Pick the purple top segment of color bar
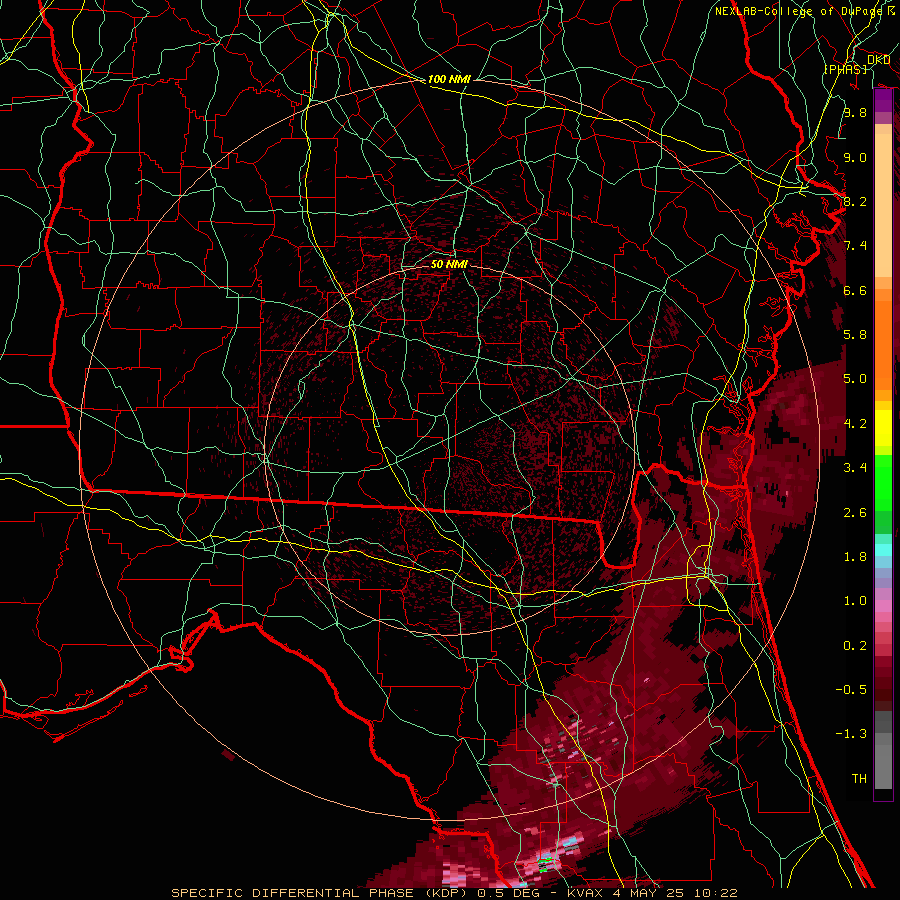Viewport: 900px width, 900px height. tap(883, 101)
